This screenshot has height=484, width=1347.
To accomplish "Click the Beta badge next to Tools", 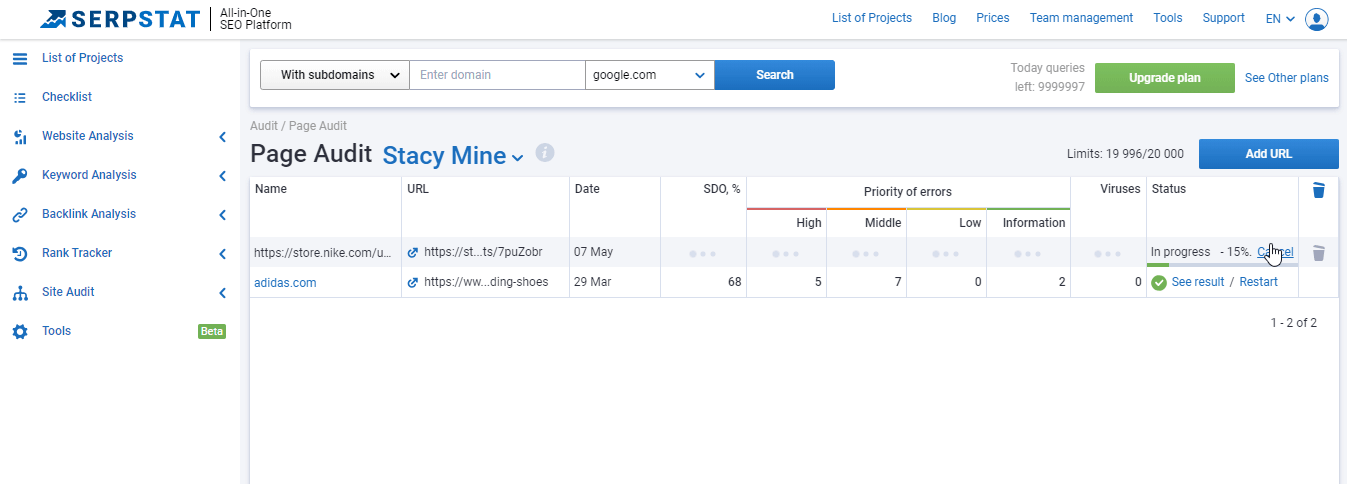I will pyautogui.click(x=212, y=331).
